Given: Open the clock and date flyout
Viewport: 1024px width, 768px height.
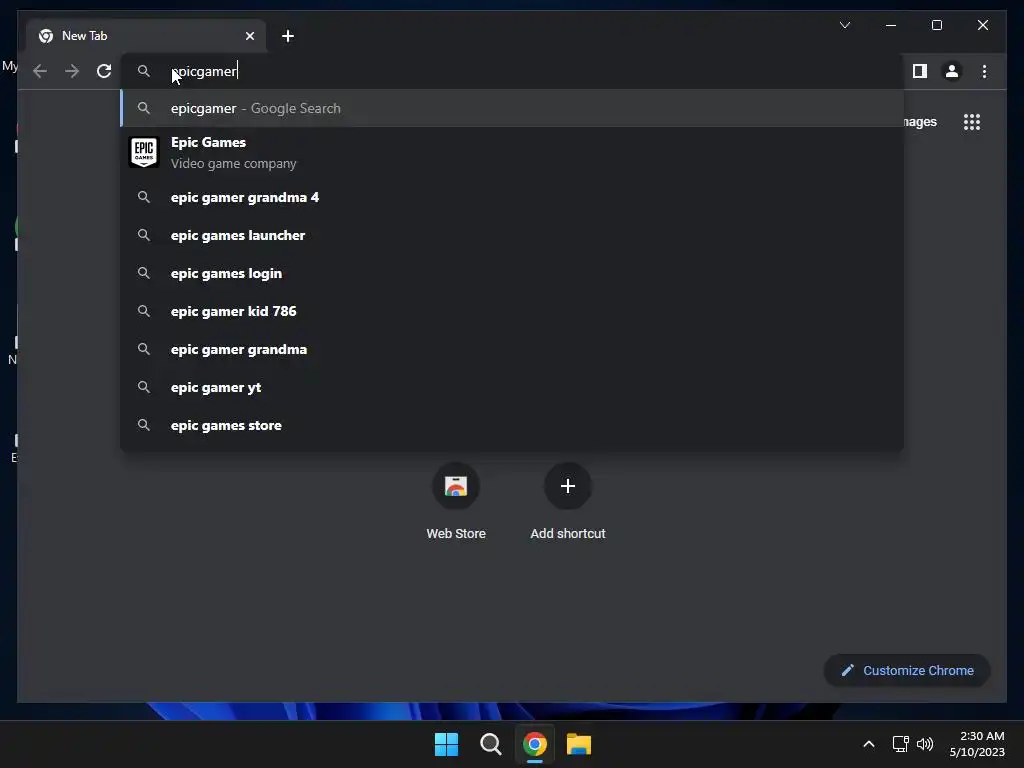Looking at the screenshot, I should pyautogui.click(x=977, y=744).
